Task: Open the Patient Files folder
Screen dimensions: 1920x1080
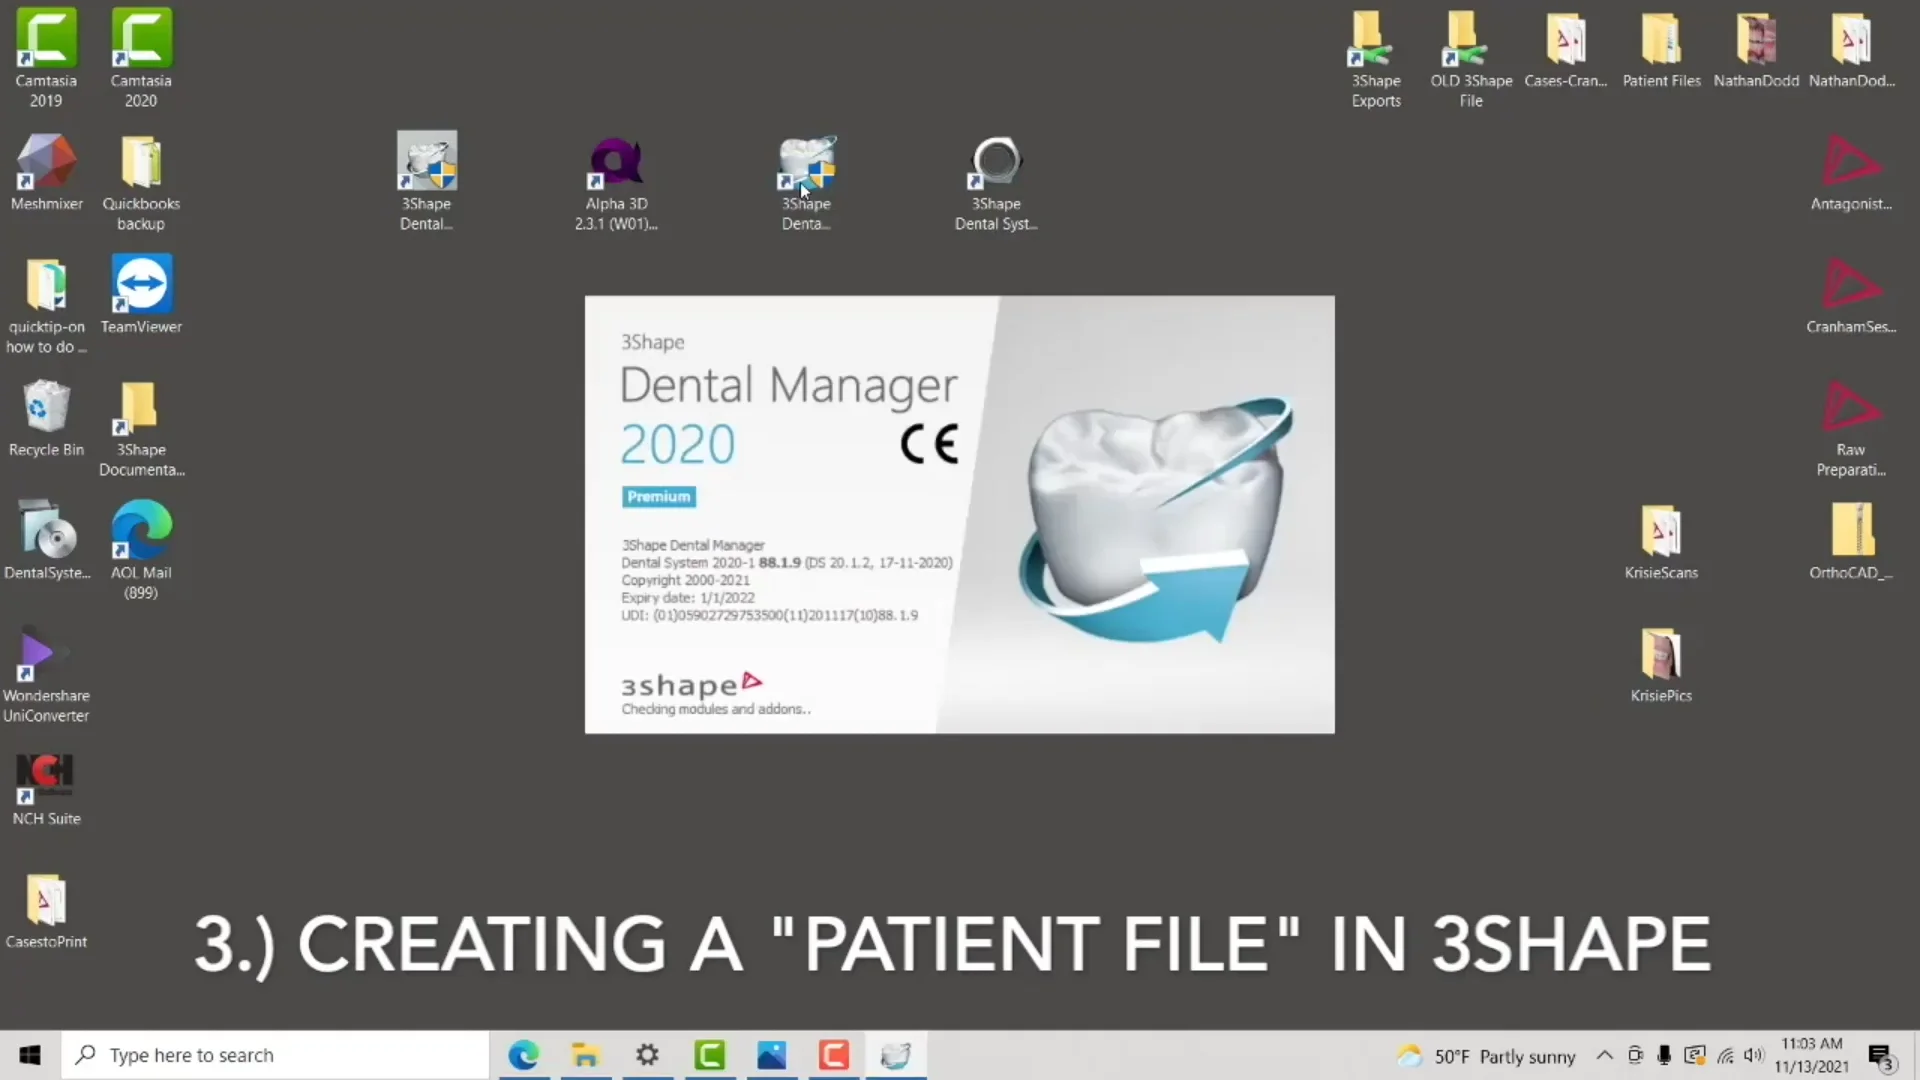Action: (x=1661, y=48)
